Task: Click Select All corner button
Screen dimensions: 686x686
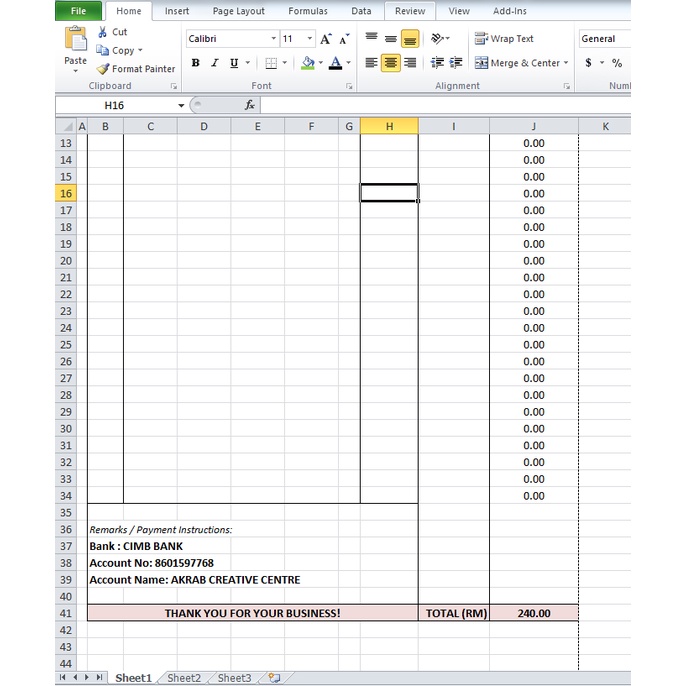Action: 66,126
